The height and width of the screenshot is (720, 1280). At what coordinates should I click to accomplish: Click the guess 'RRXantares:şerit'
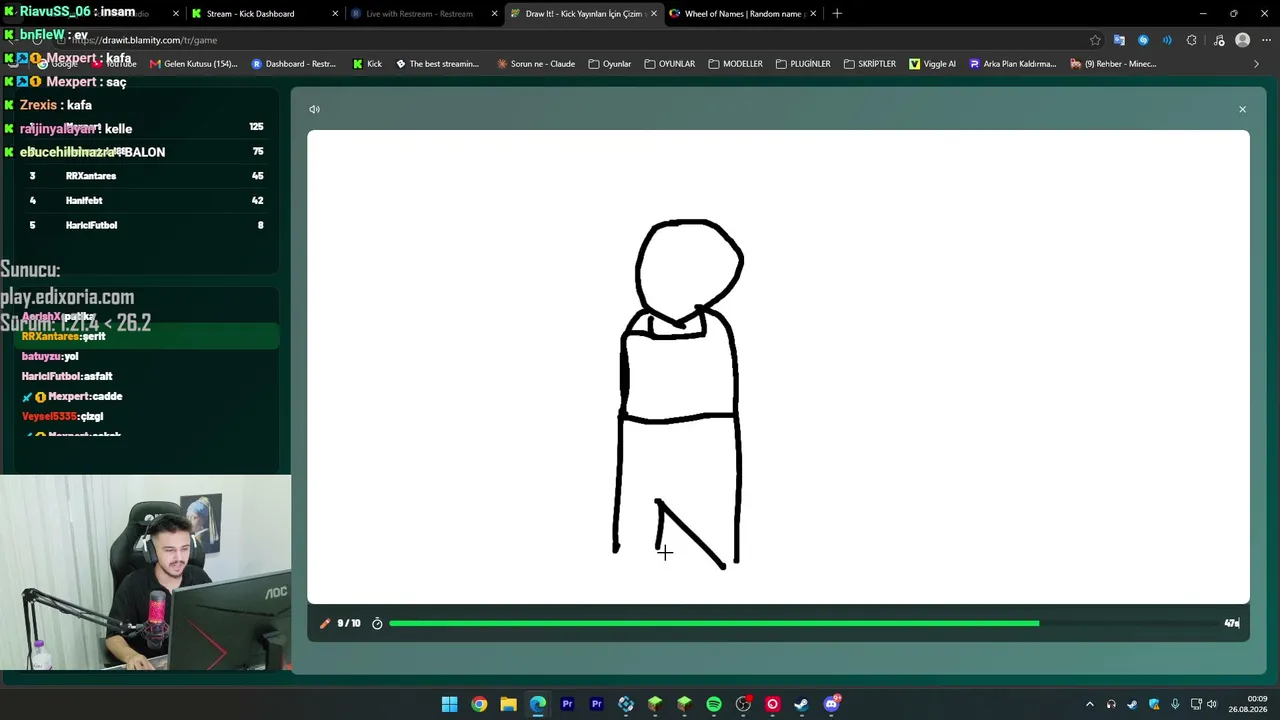[63, 337]
